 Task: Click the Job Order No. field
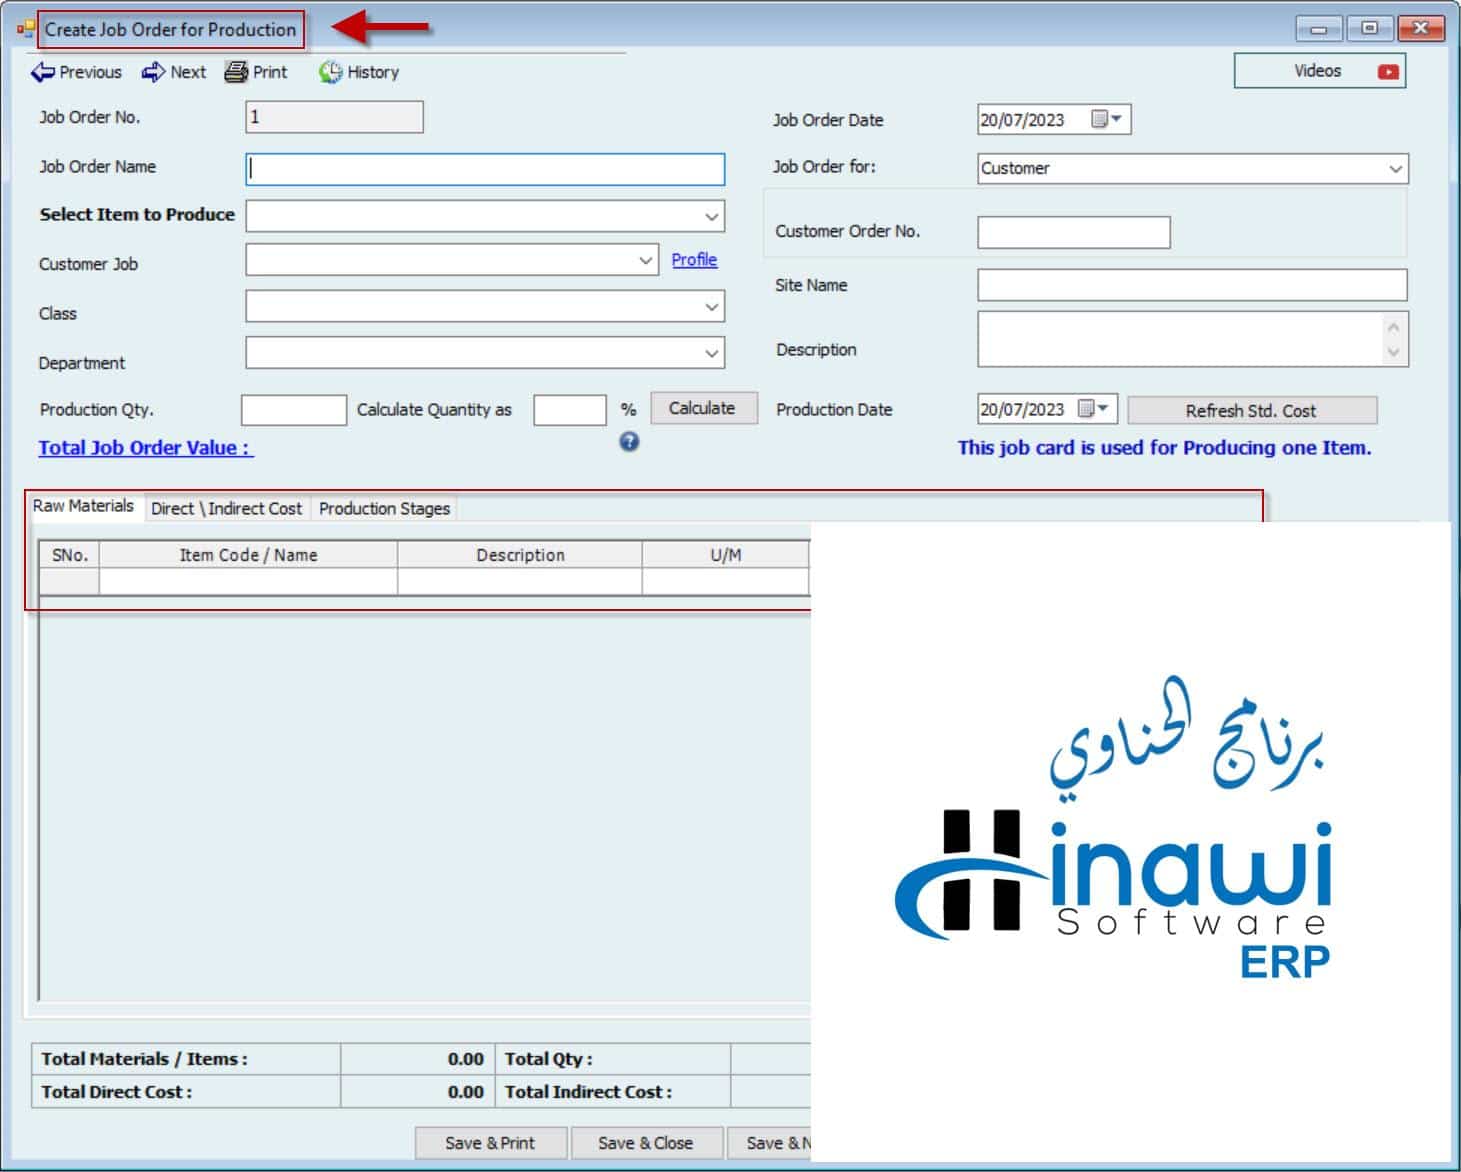coord(334,117)
